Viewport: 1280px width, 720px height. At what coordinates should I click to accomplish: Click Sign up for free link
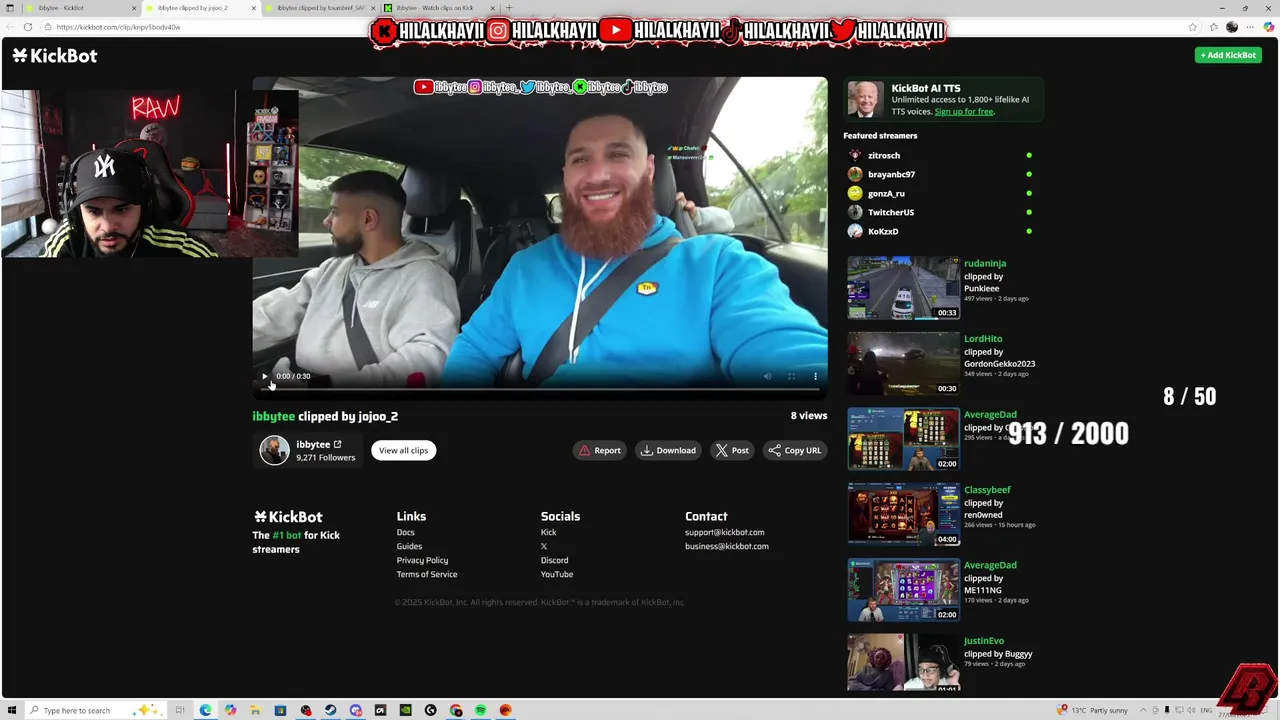(964, 111)
